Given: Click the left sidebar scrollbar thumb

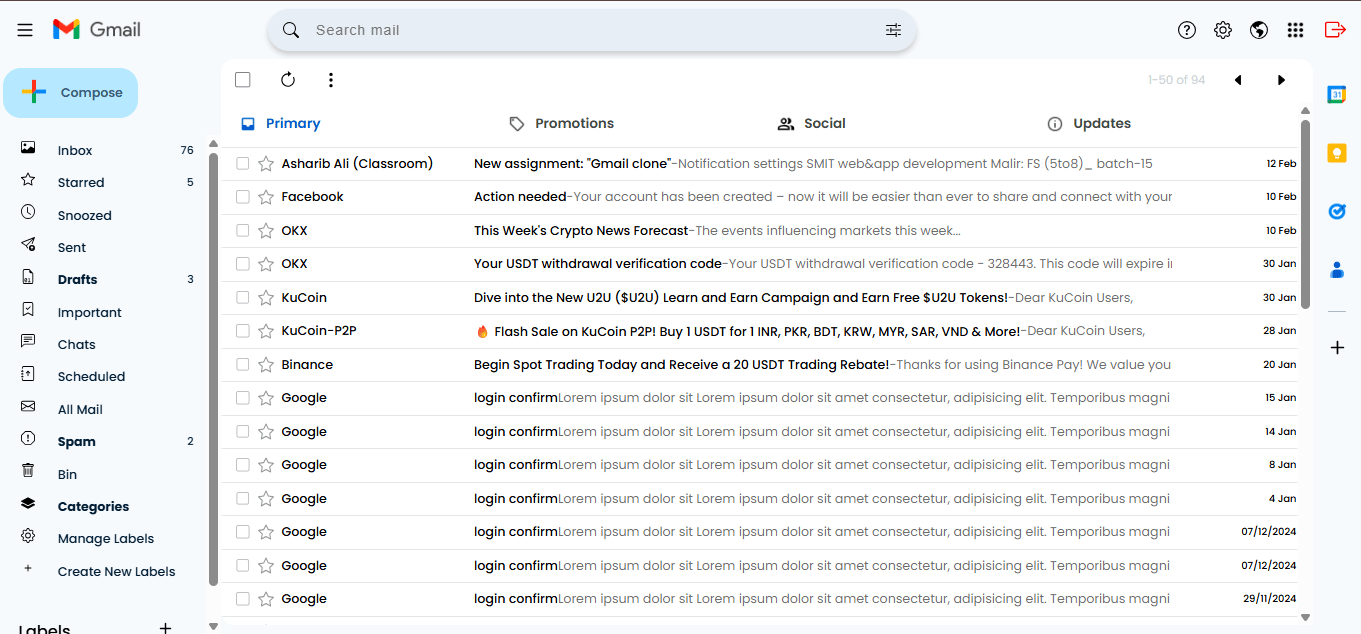Looking at the screenshot, I should click(213, 369).
